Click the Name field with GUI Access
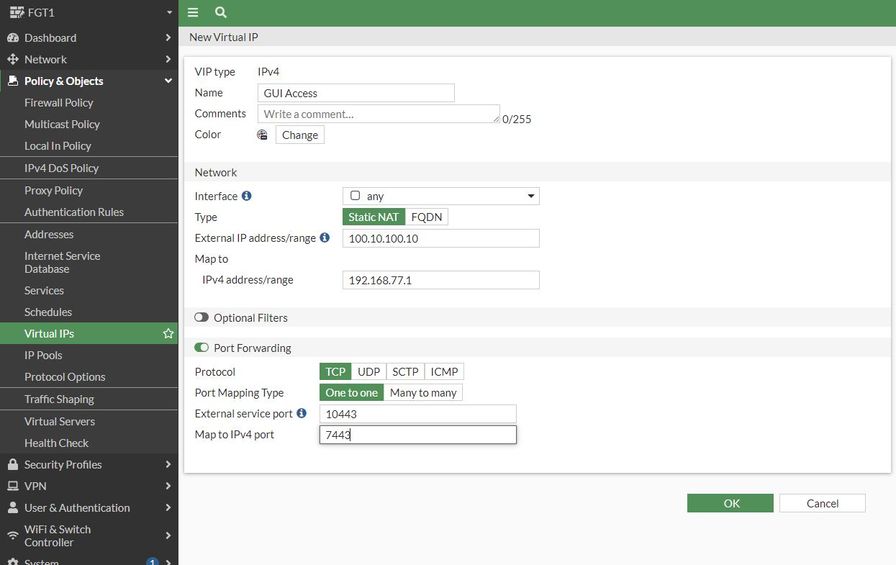The image size is (896, 565). click(x=356, y=93)
